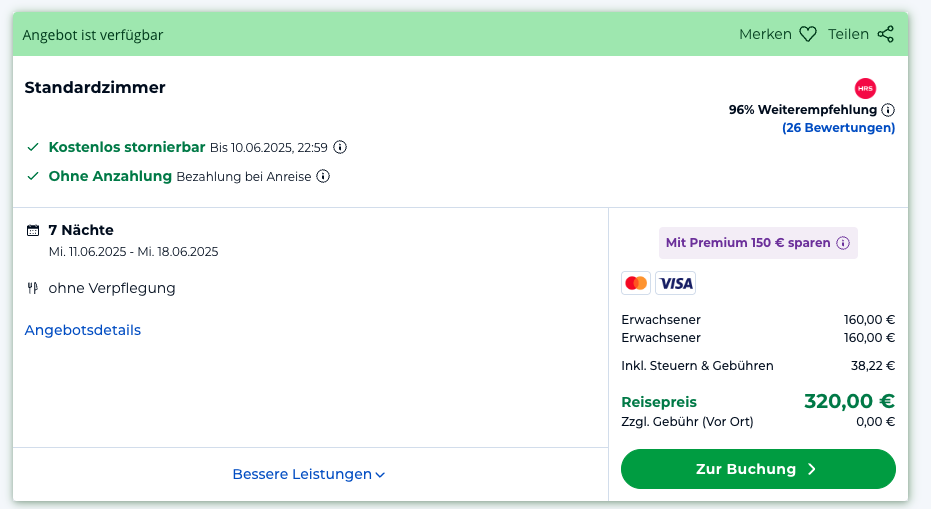Click info icon in Premium savings badge
The image size is (931, 509).
(x=843, y=243)
